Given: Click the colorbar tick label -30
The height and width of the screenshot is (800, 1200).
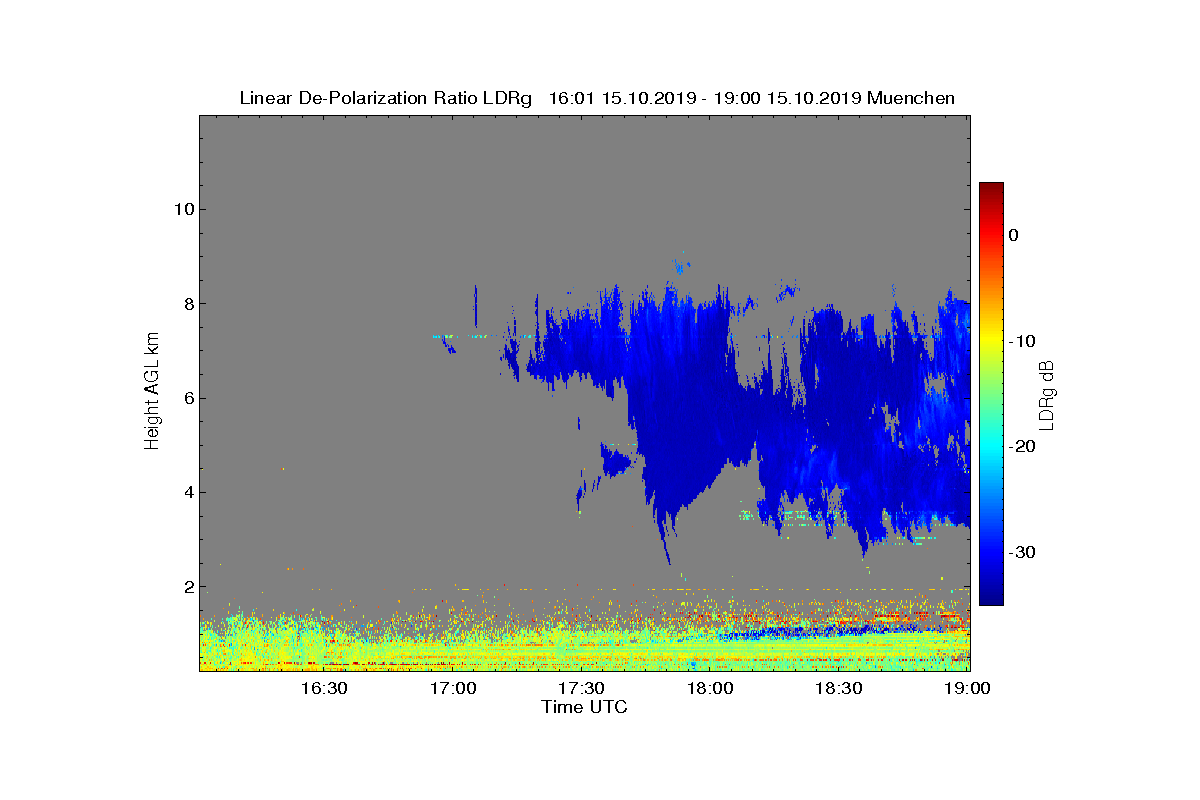Looking at the screenshot, I should coord(1021,553).
